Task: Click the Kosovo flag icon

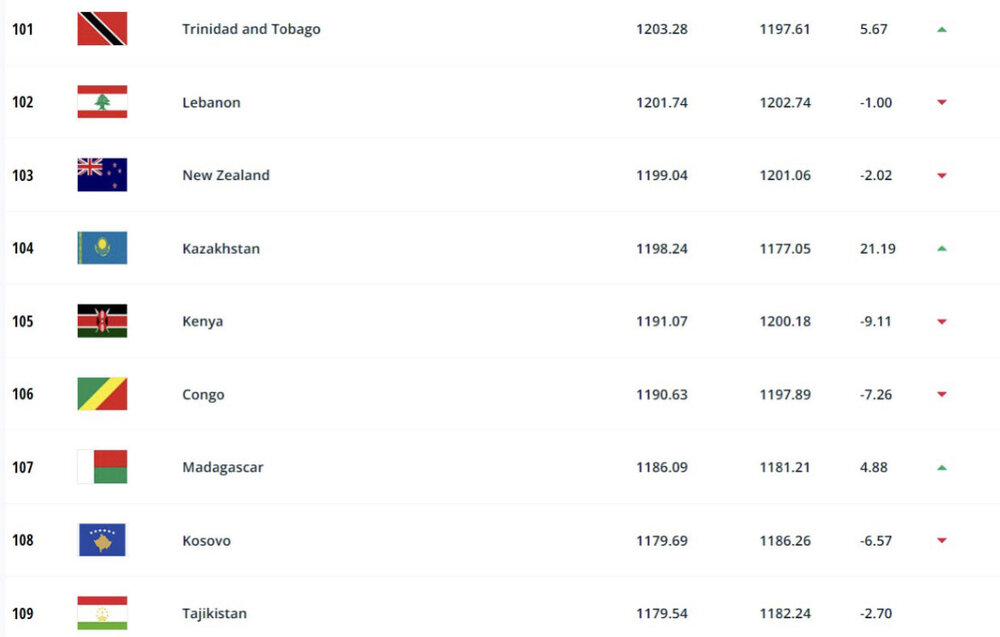Action: pyautogui.click(x=102, y=540)
